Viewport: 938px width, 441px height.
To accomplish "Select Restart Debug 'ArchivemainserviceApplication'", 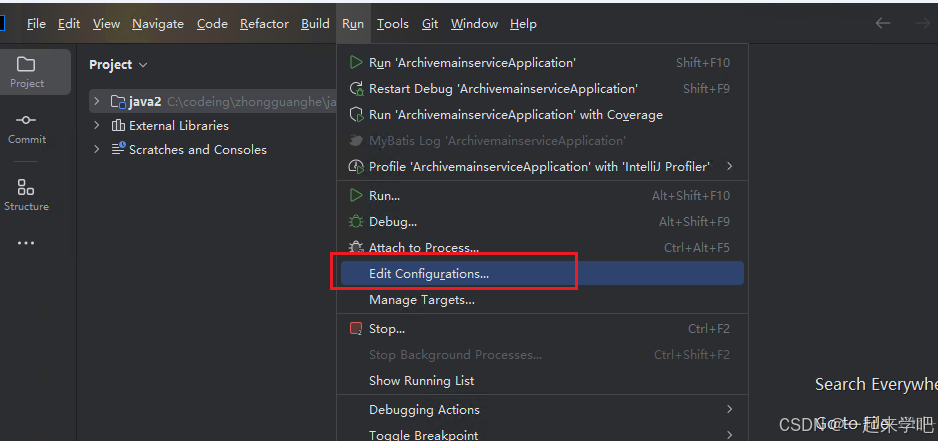I will 542,89.
